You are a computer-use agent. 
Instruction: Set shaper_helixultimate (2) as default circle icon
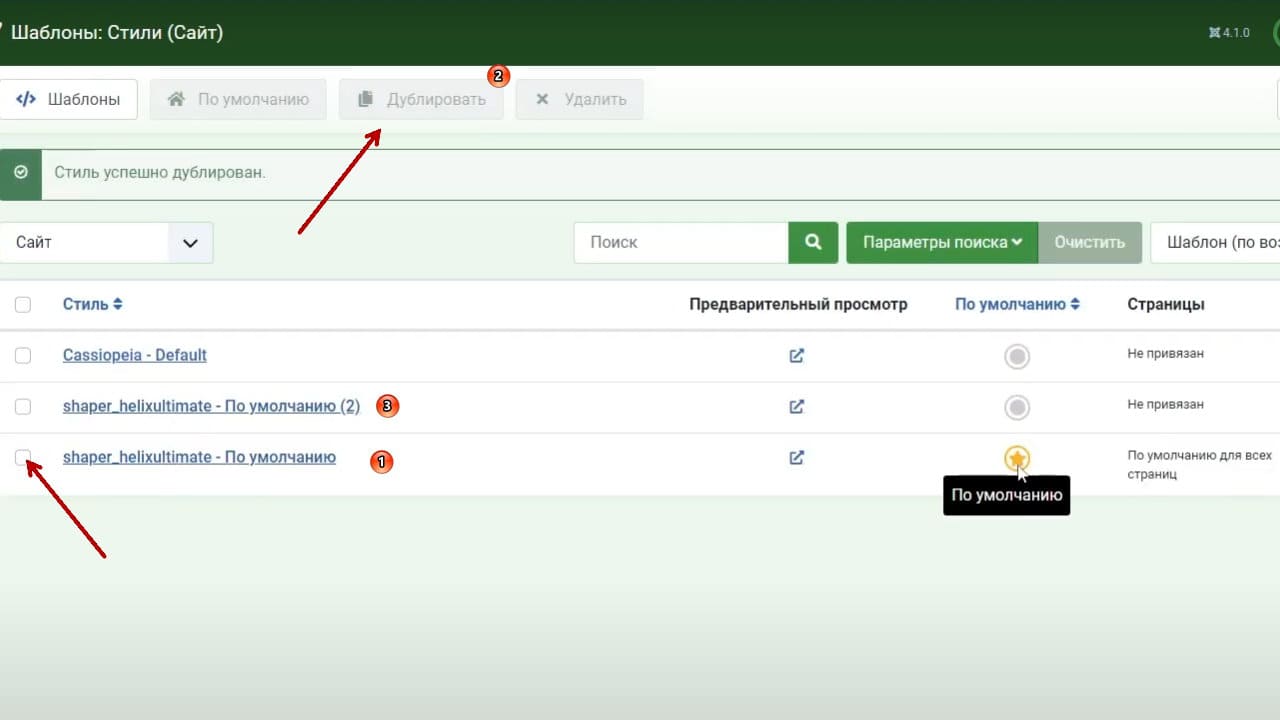[x=1017, y=407]
